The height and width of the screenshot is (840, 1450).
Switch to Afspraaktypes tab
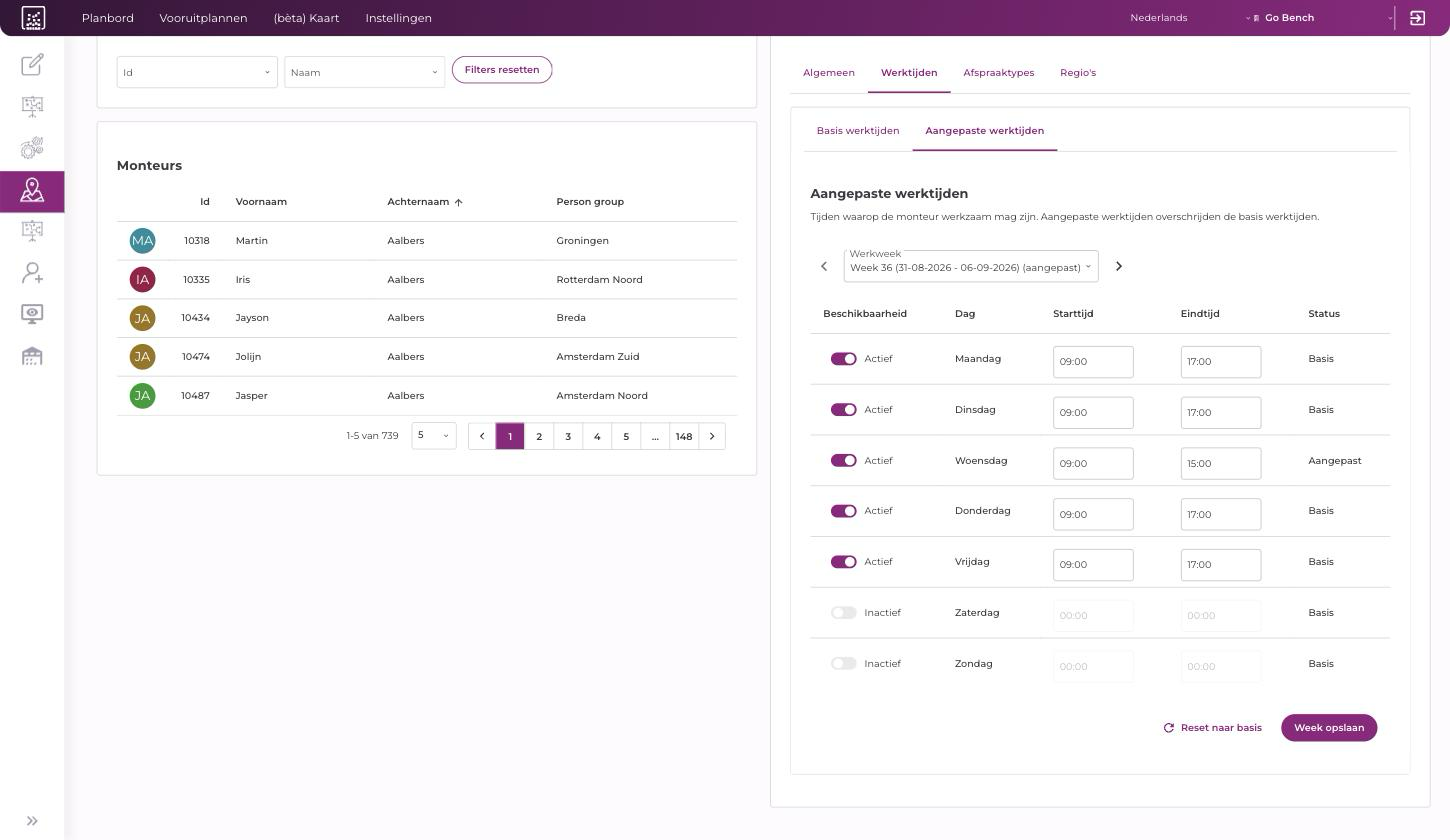[998, 73]
